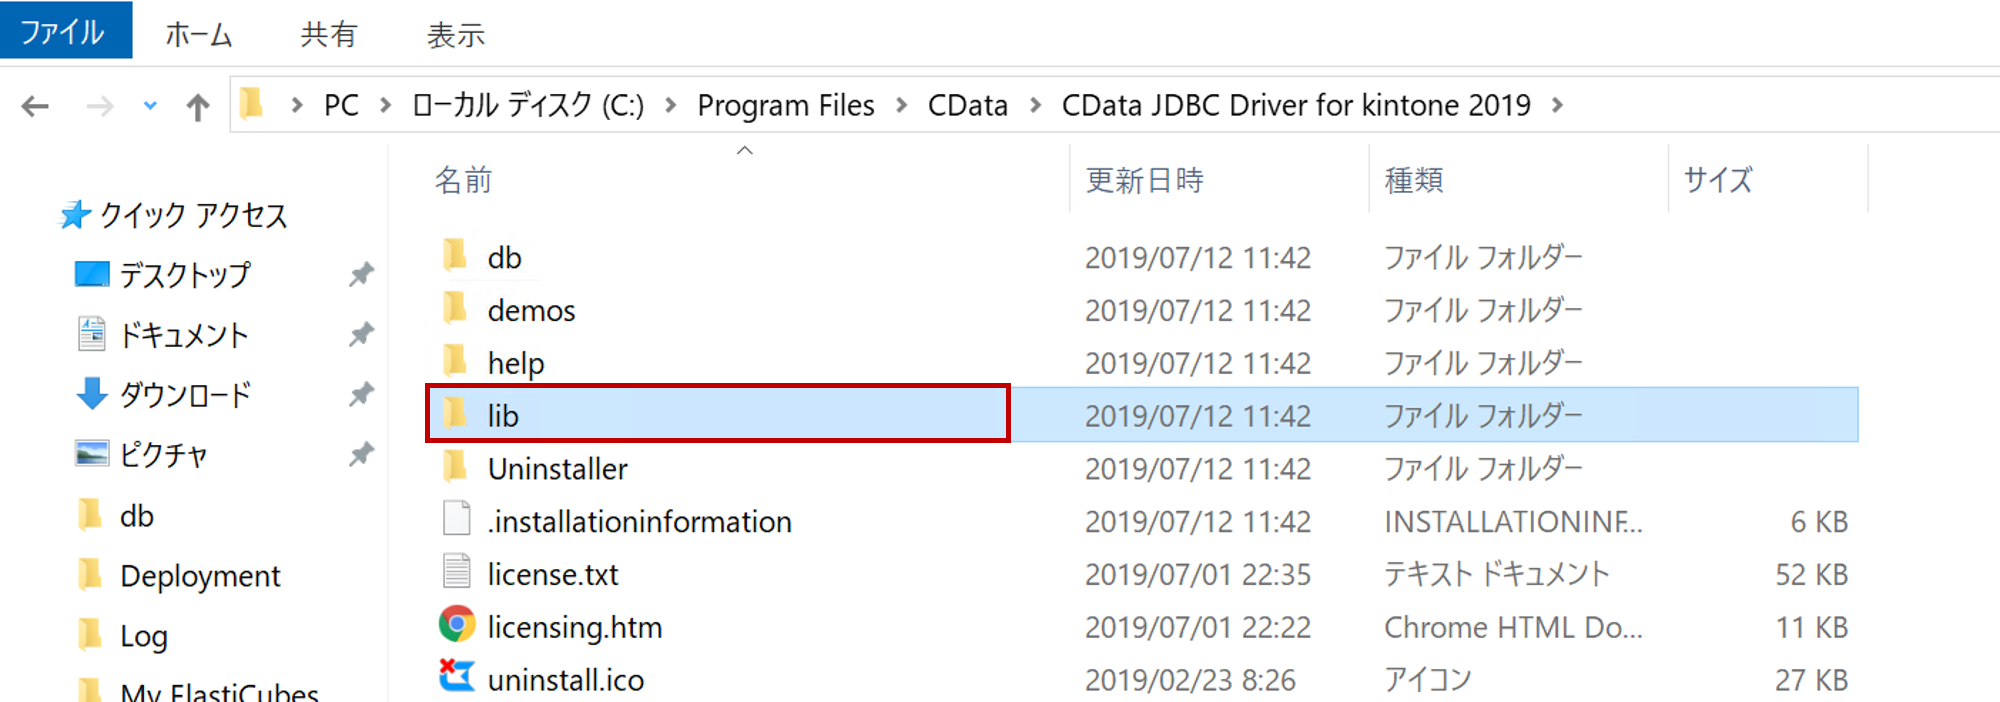Image resolution: width=2000 pixels, height=702 pixels.
Task: Select the db folder in file list
Action: 505,258
